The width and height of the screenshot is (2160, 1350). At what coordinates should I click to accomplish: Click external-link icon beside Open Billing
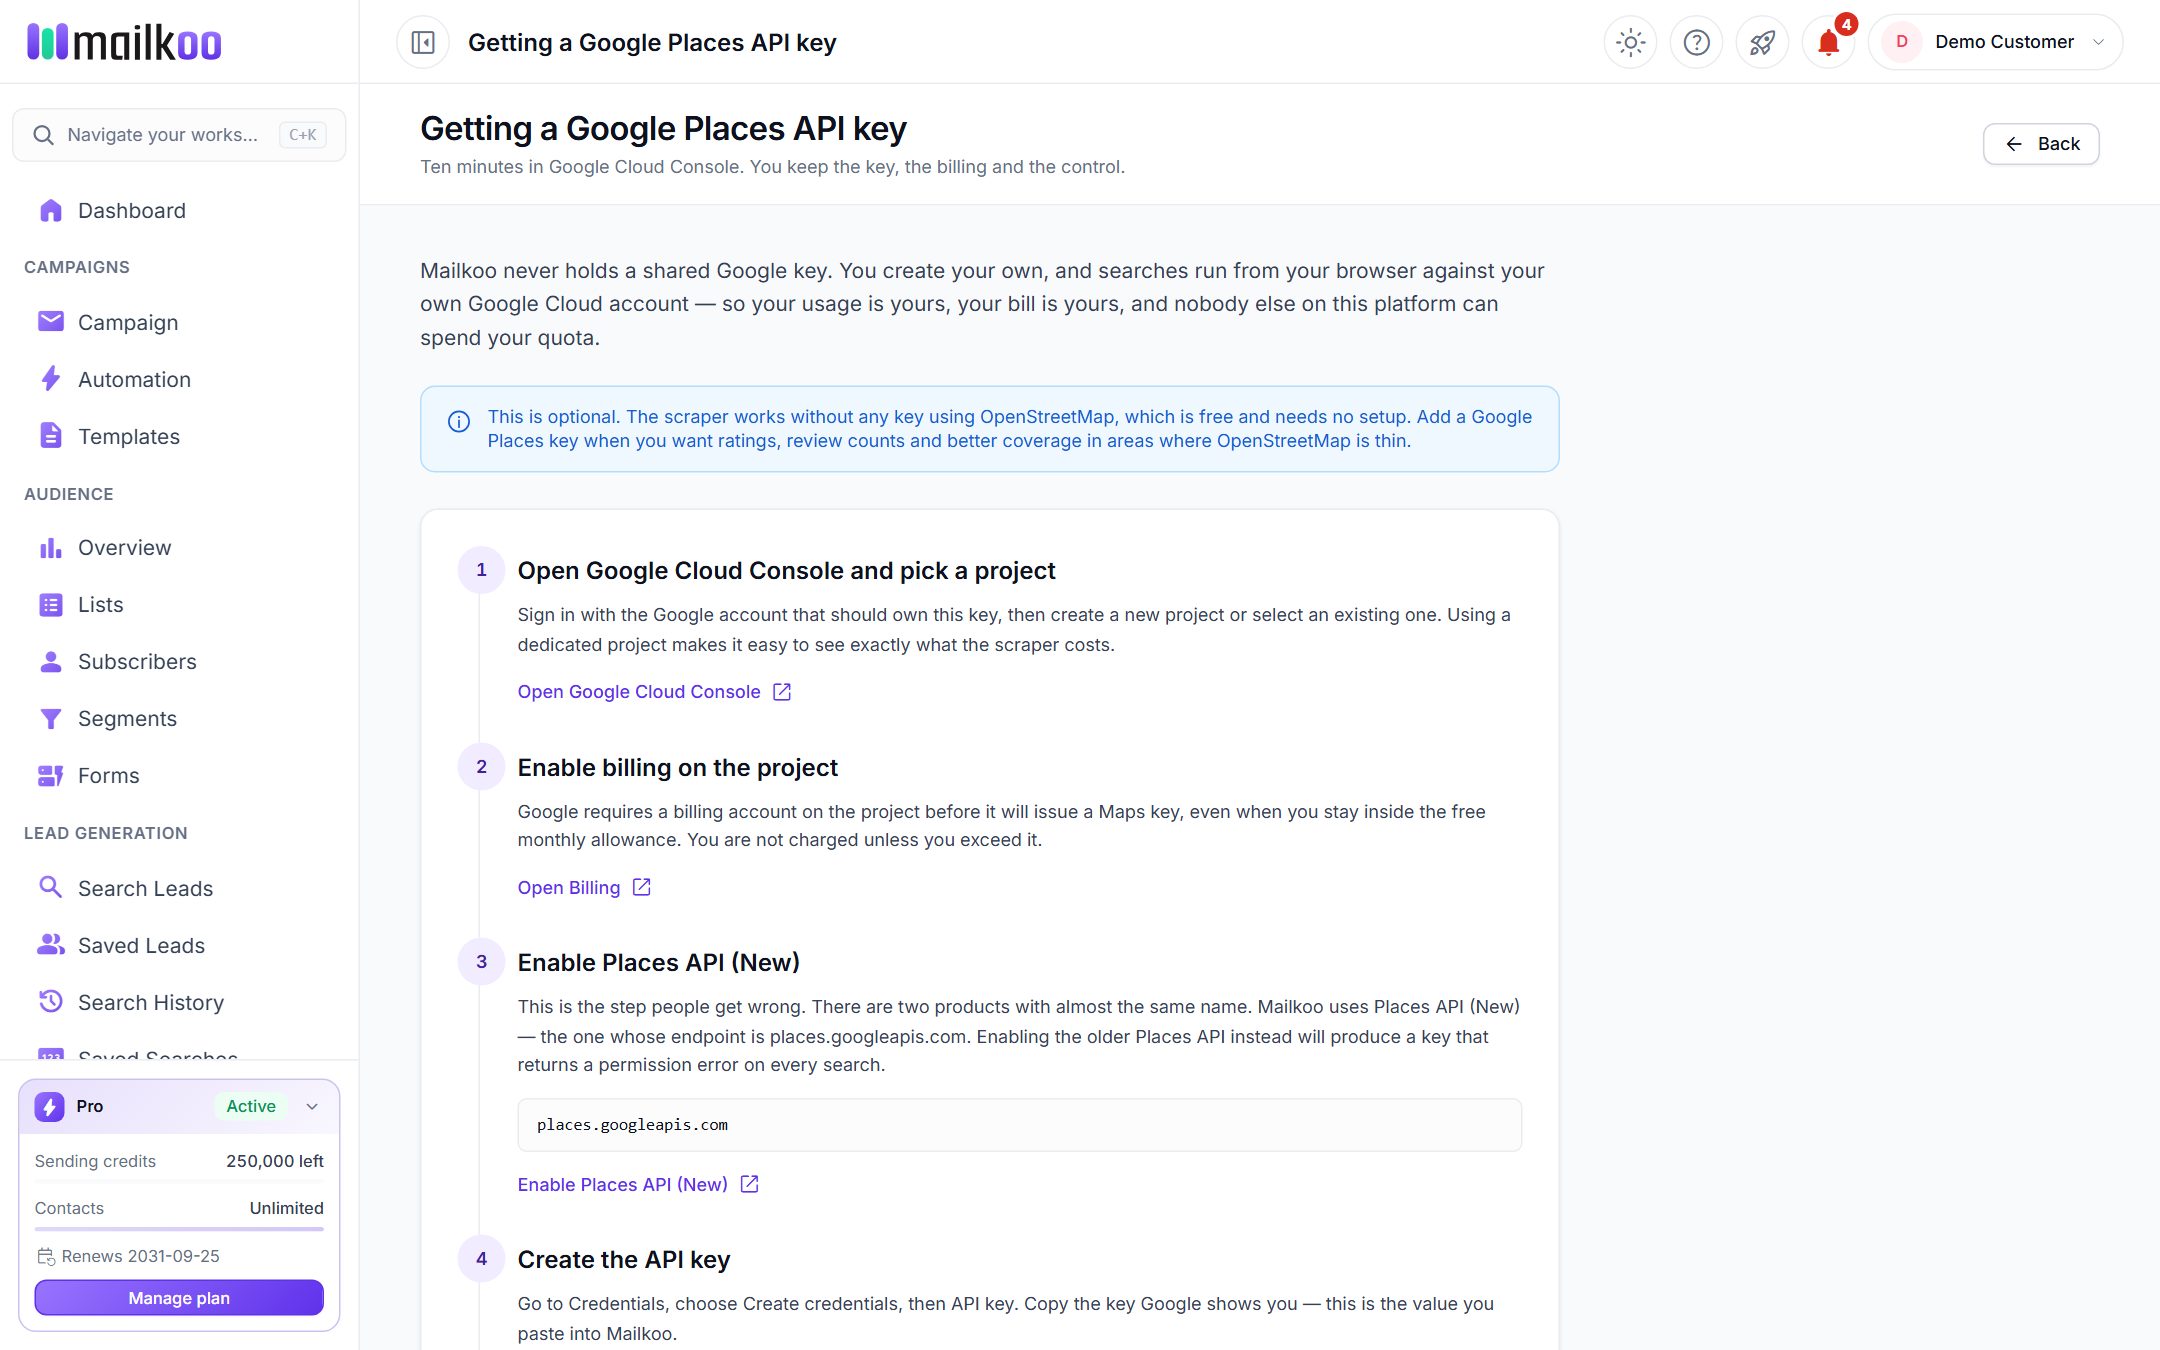(x=642, y=887)
